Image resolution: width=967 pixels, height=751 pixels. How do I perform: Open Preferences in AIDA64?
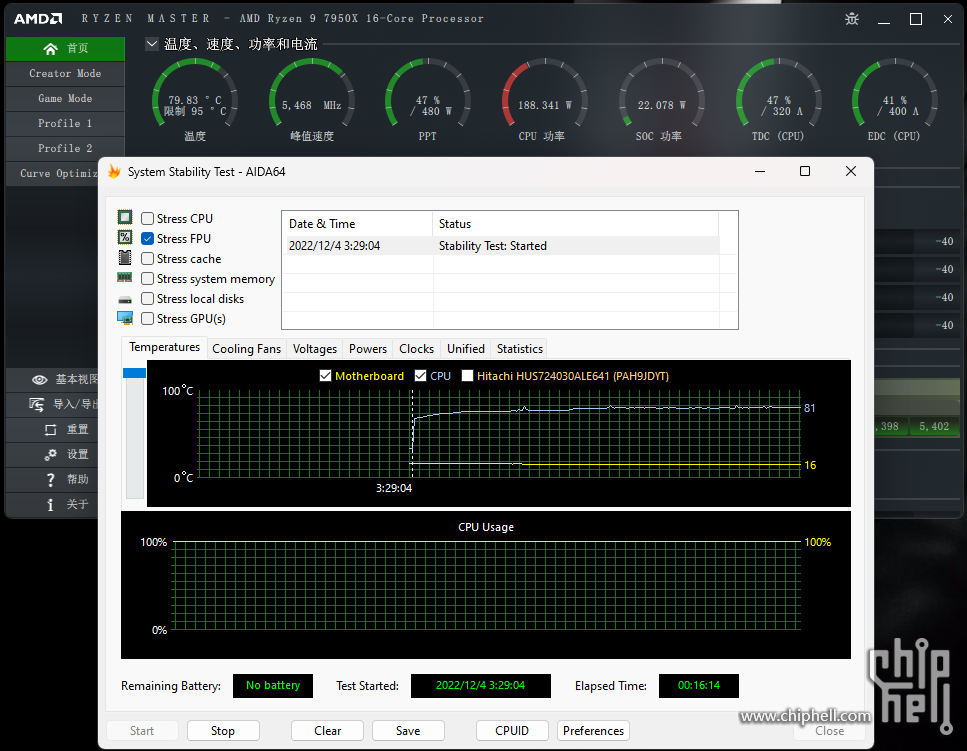[593, 731]
